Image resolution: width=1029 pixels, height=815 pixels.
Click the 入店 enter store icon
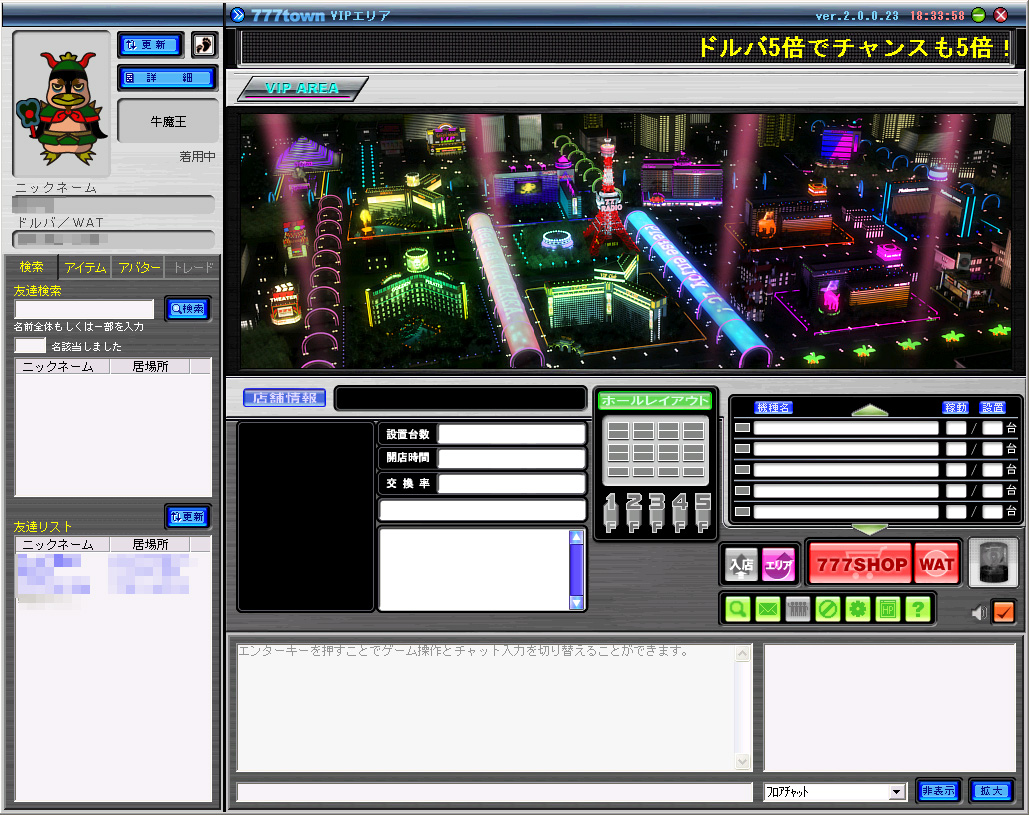click(x=742, y=564)
